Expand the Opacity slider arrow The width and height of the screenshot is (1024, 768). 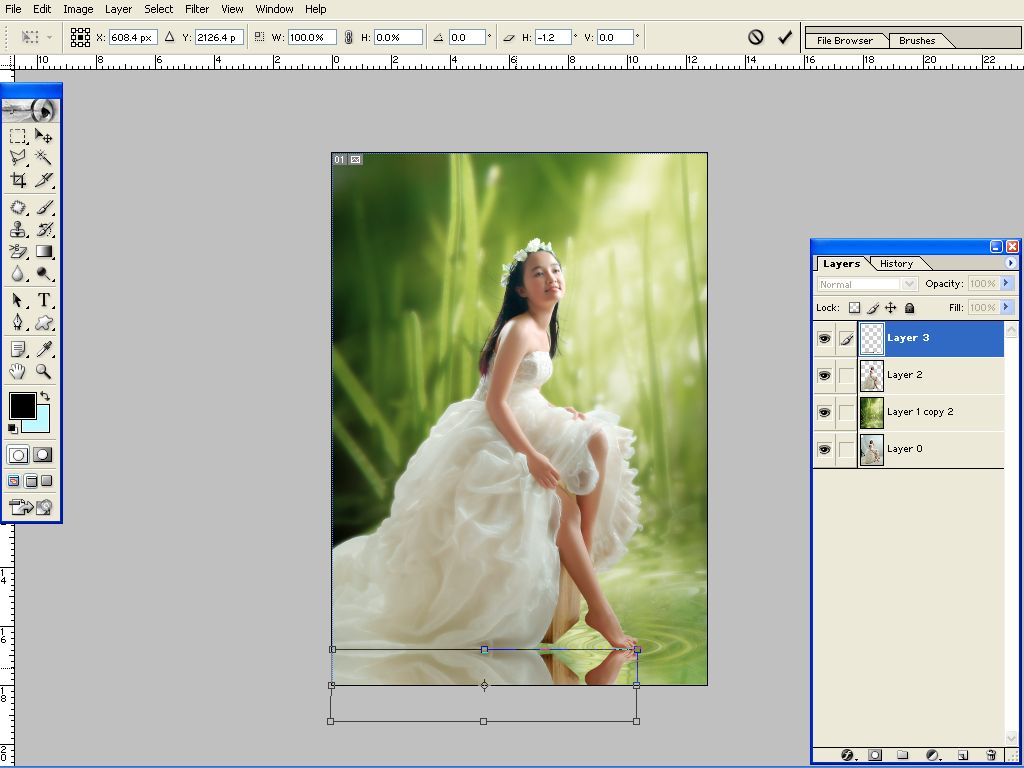1007,285
